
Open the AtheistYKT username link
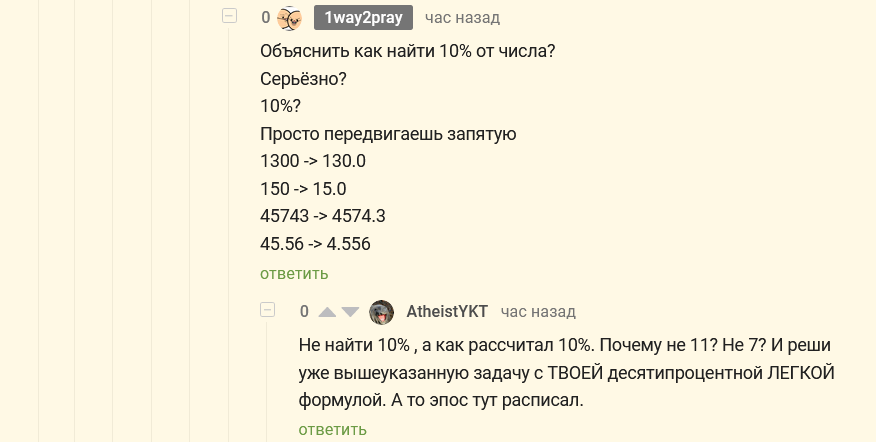pyautogui.click(x=447, y=312)
